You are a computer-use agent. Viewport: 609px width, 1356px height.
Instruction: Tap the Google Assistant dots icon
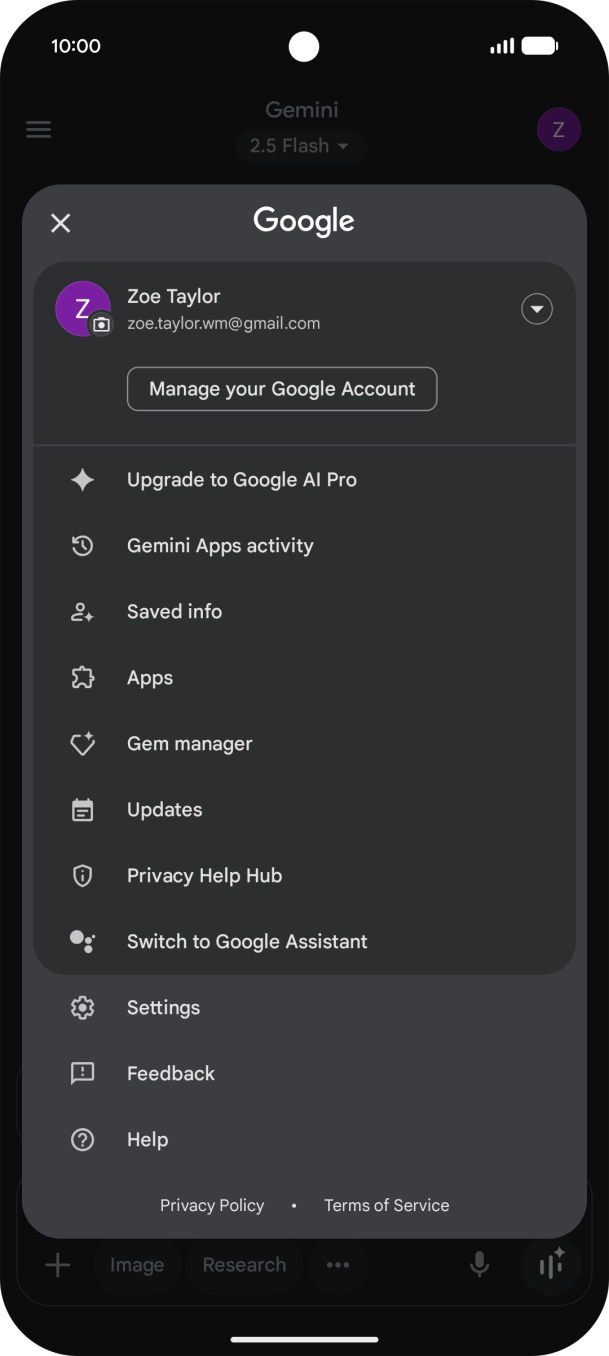coord(82,942)
